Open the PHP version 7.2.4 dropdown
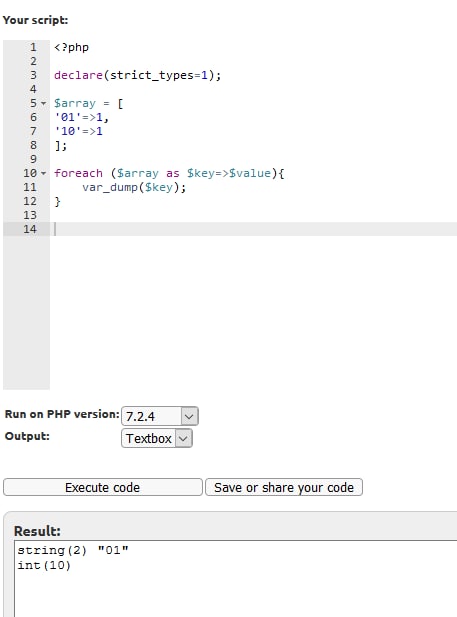The image size is (457, 617). (160, 416)
